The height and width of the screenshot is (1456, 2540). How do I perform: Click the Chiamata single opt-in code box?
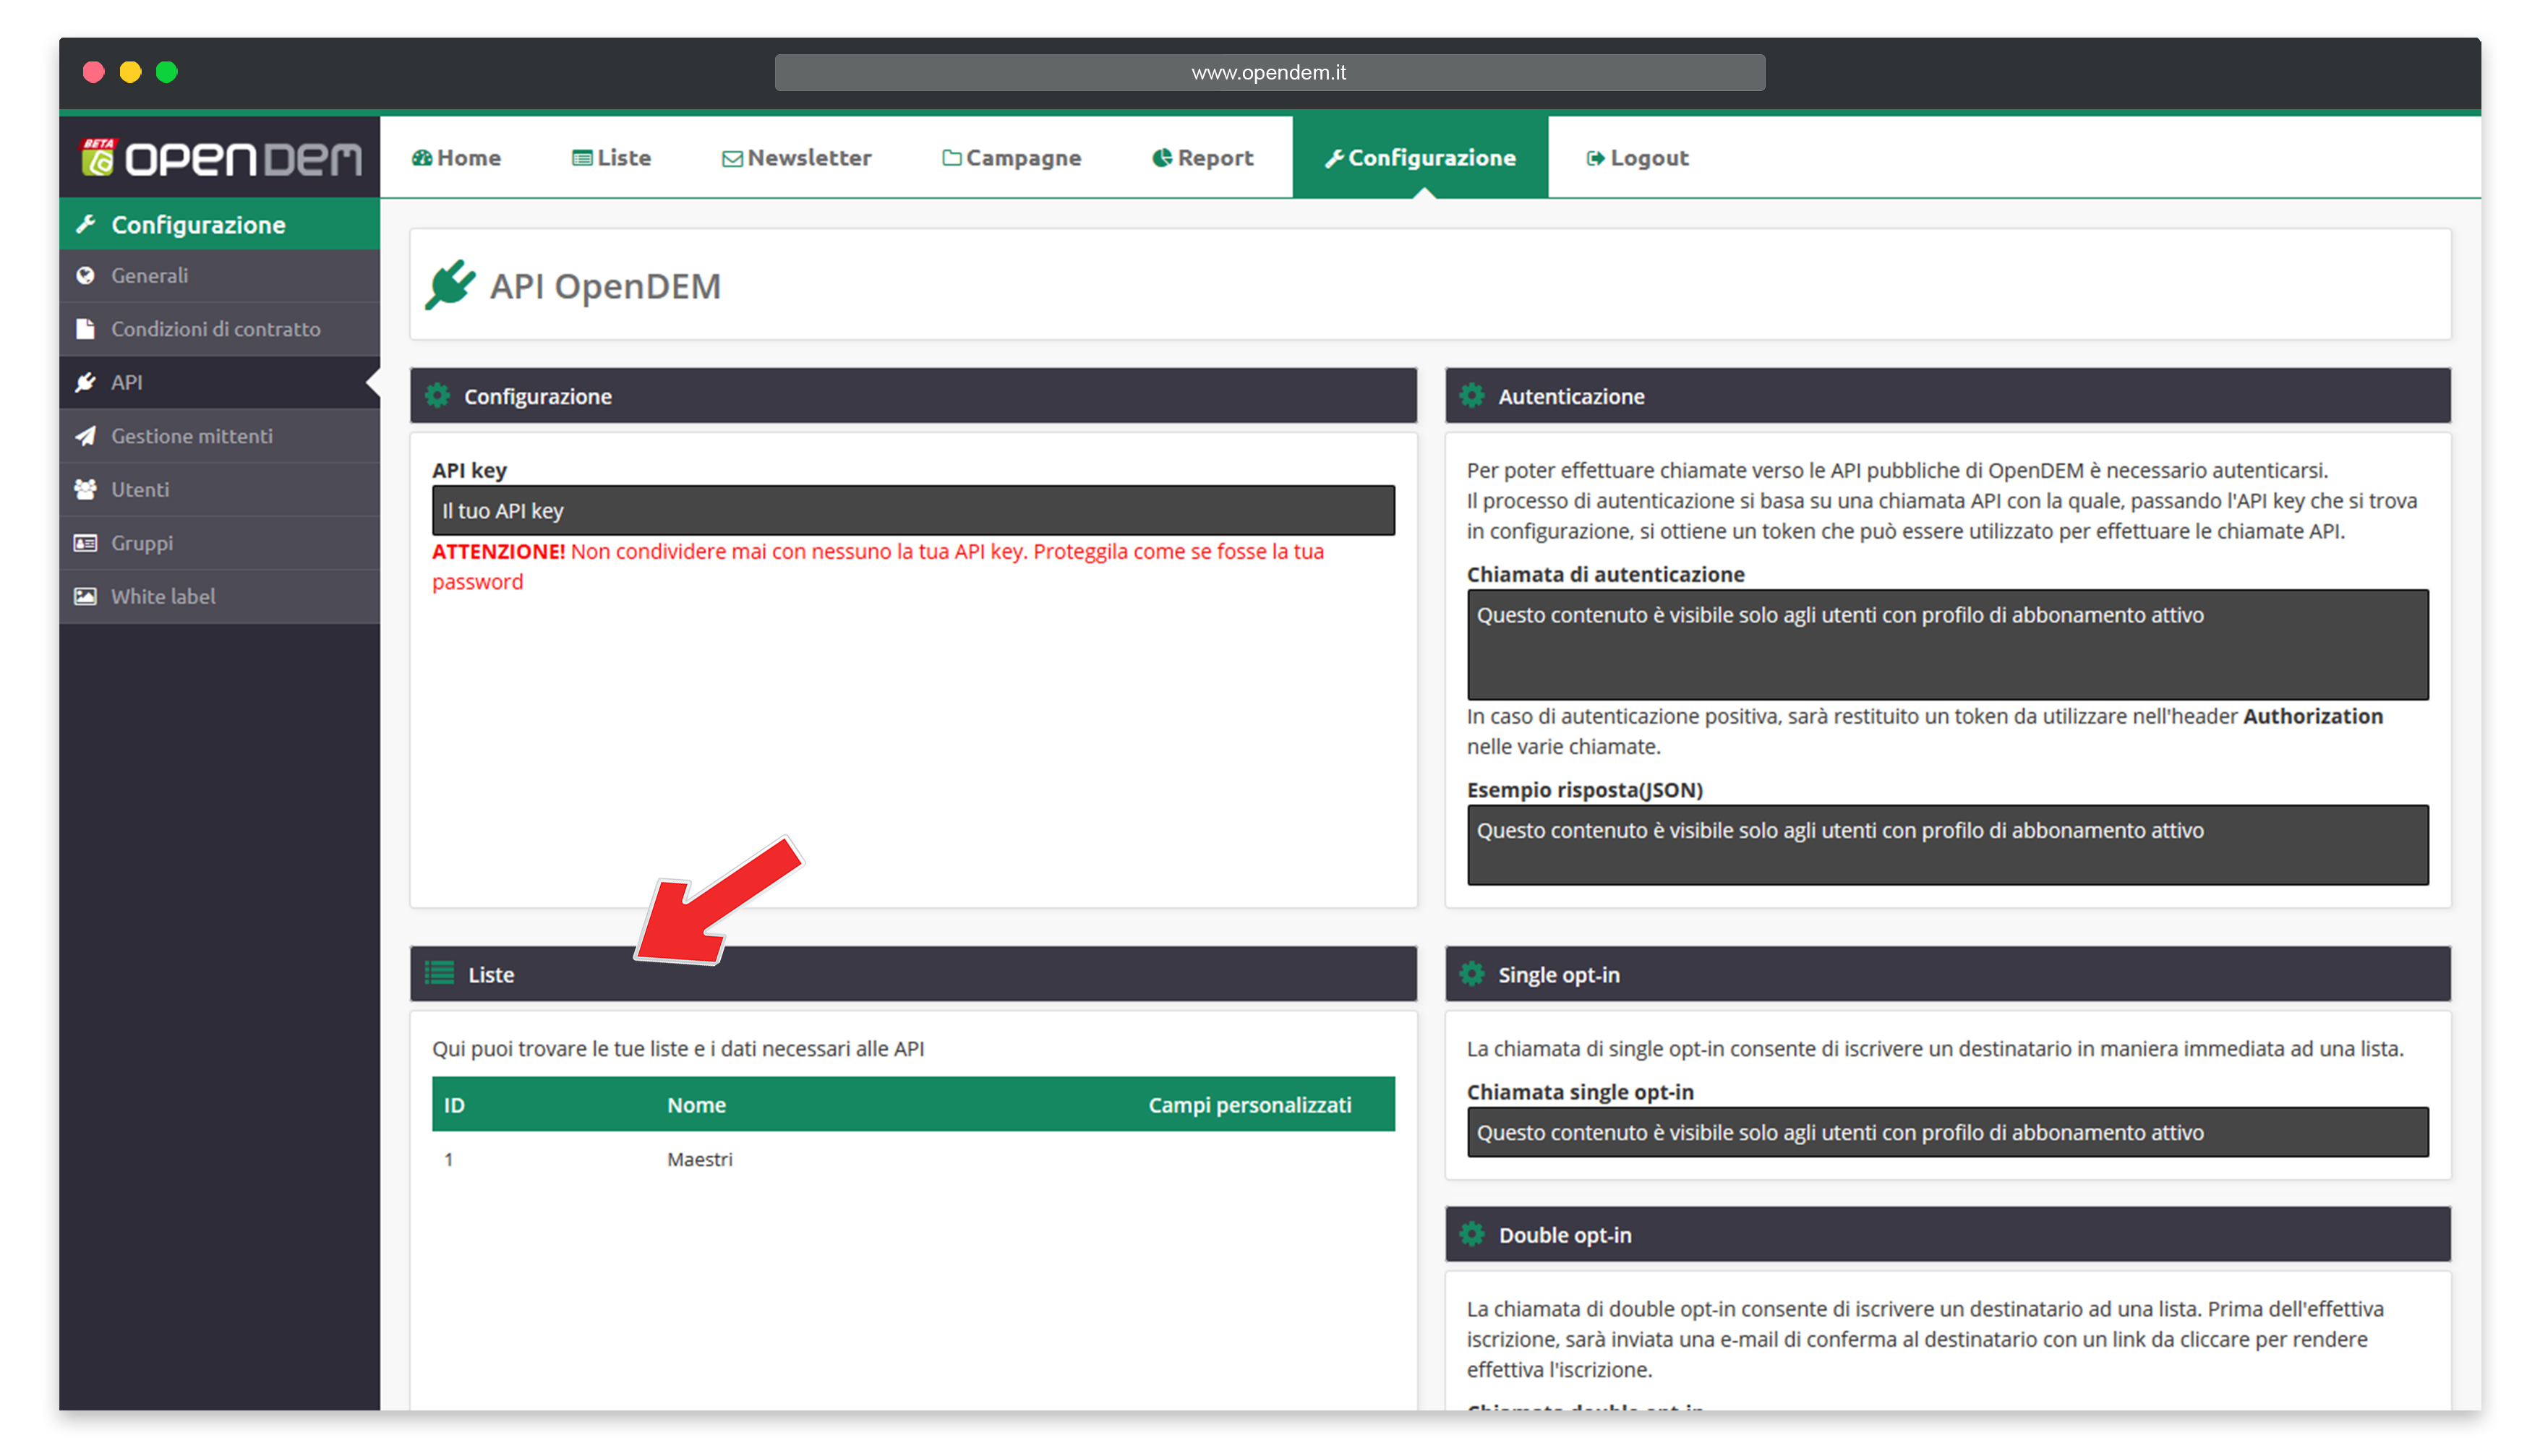pos(1947,1132)
